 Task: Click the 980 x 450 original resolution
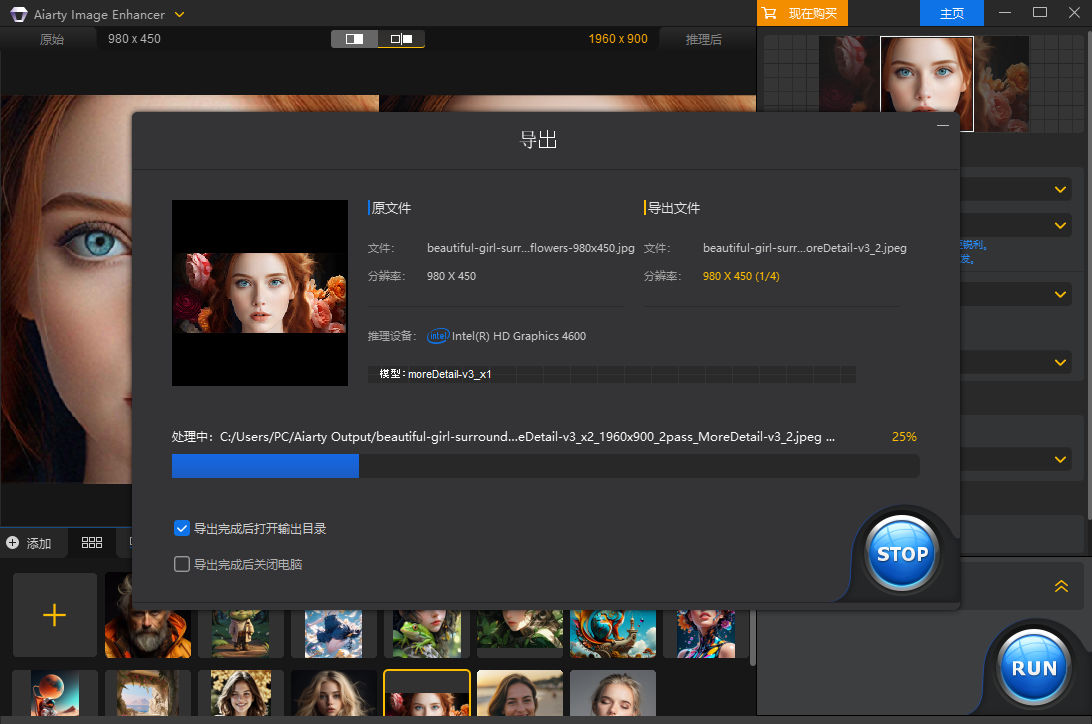(x=134, y=39)
